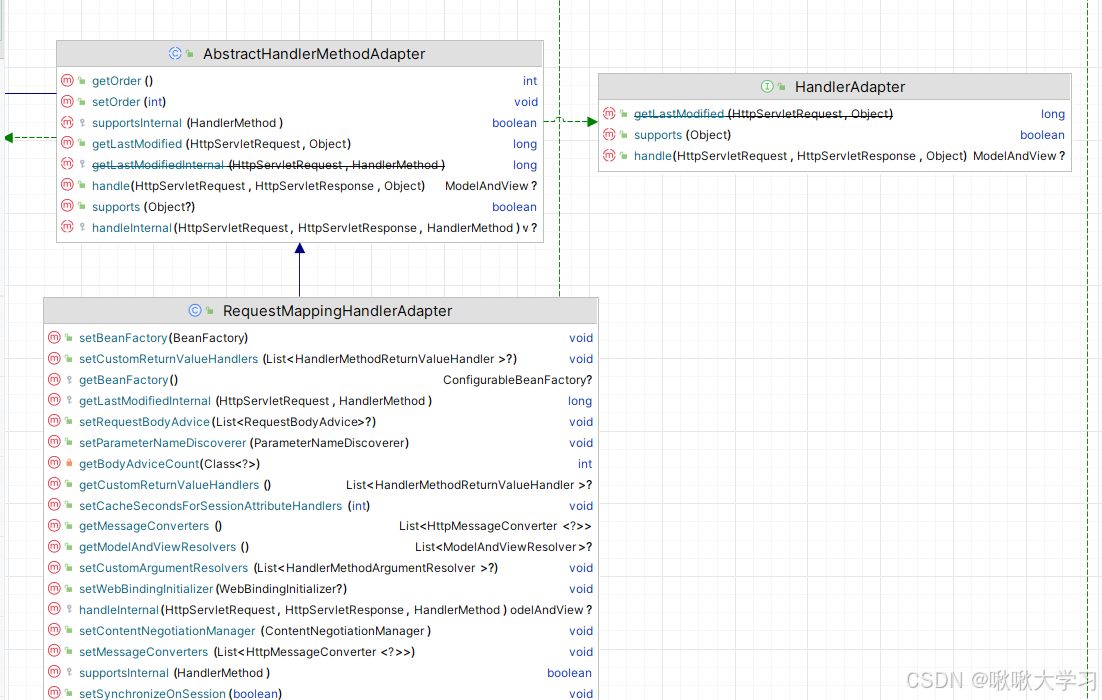
Task: Select supportsInternal (HandlerMethod) in AbstractHandlerMethodAdapter
Action: pyautogui.click(x=188, y=123)
